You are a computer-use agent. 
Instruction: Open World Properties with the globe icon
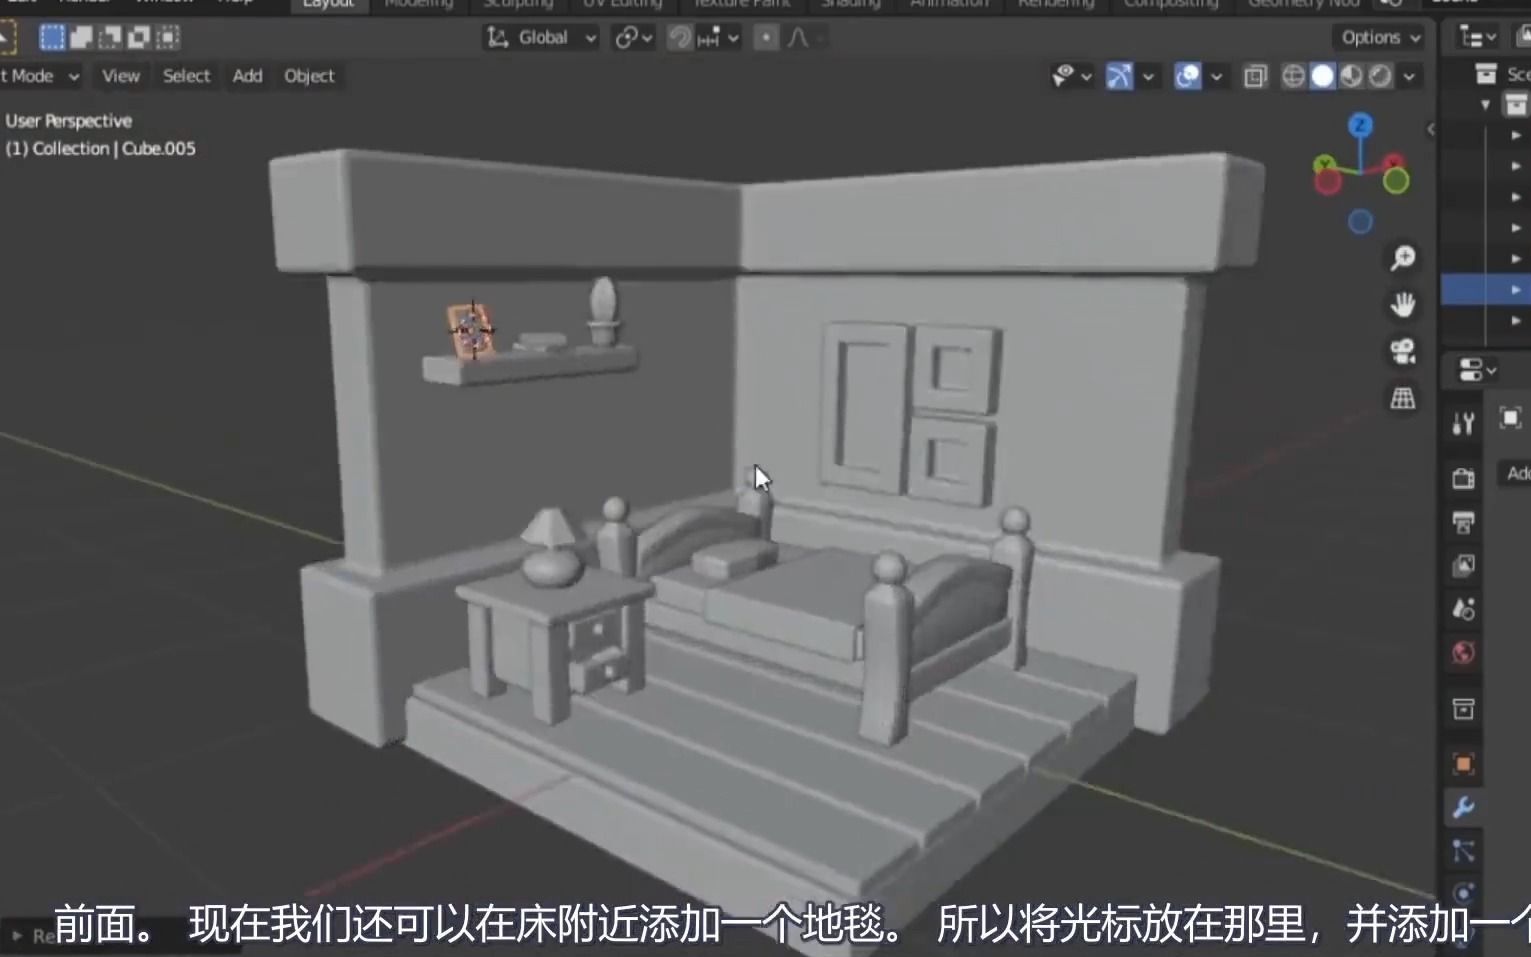tap(1462, 652)
